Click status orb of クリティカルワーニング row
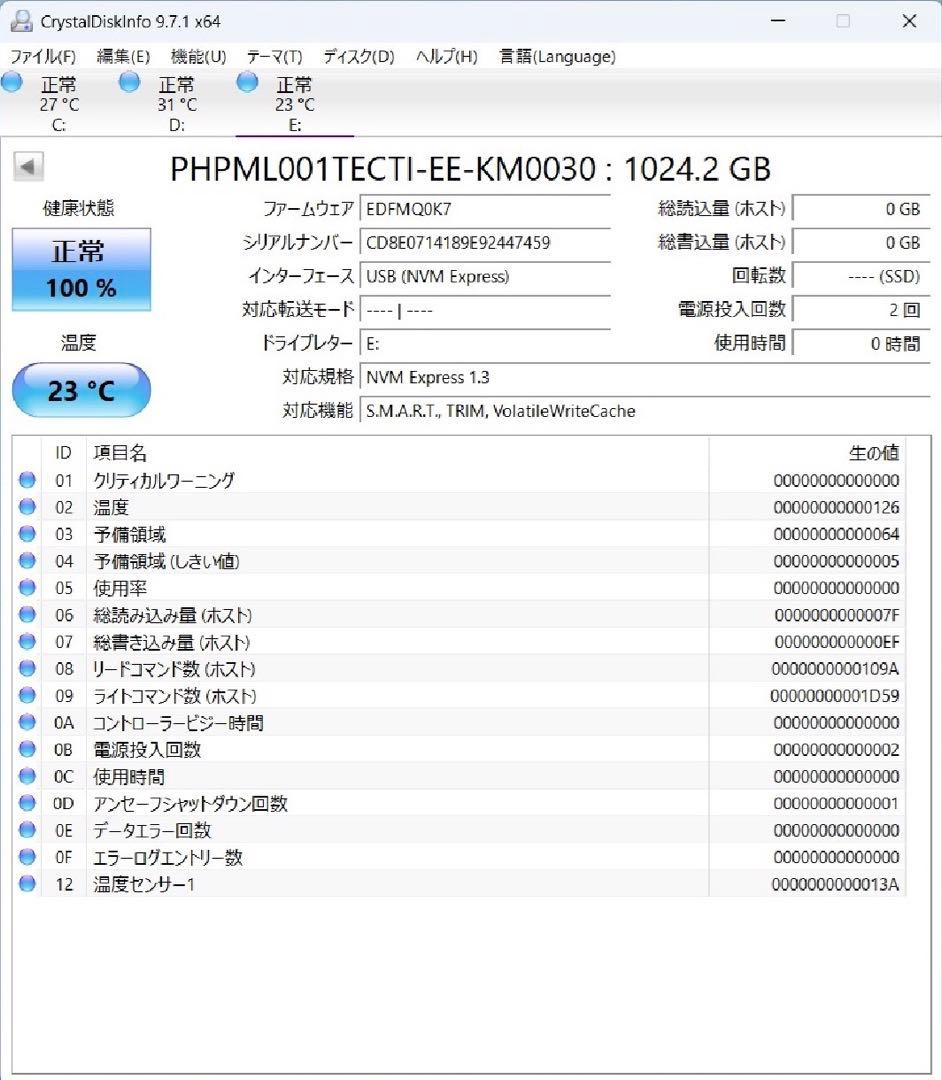 [x=28, y=480]
